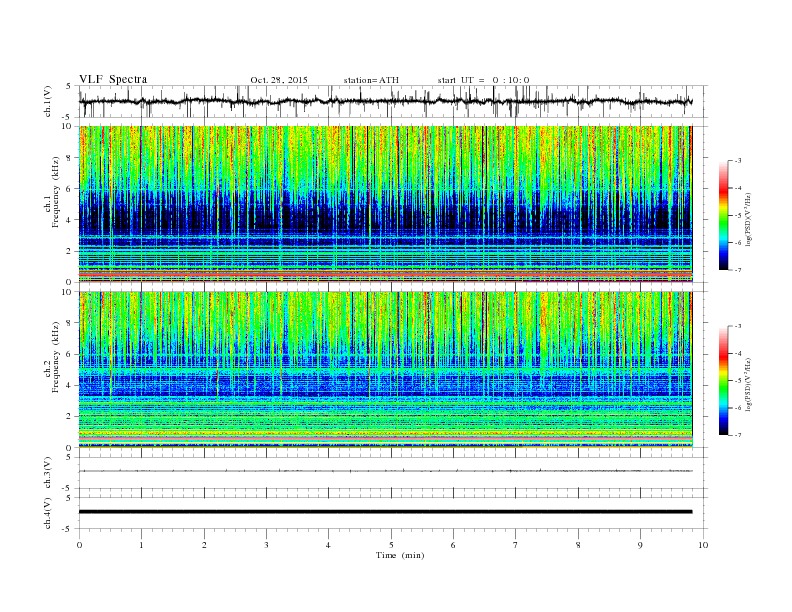This screenshot has width=792, height=612.
Task: Click inside the ch.1 frequency spectrogram panel
Action: [385, 204]
